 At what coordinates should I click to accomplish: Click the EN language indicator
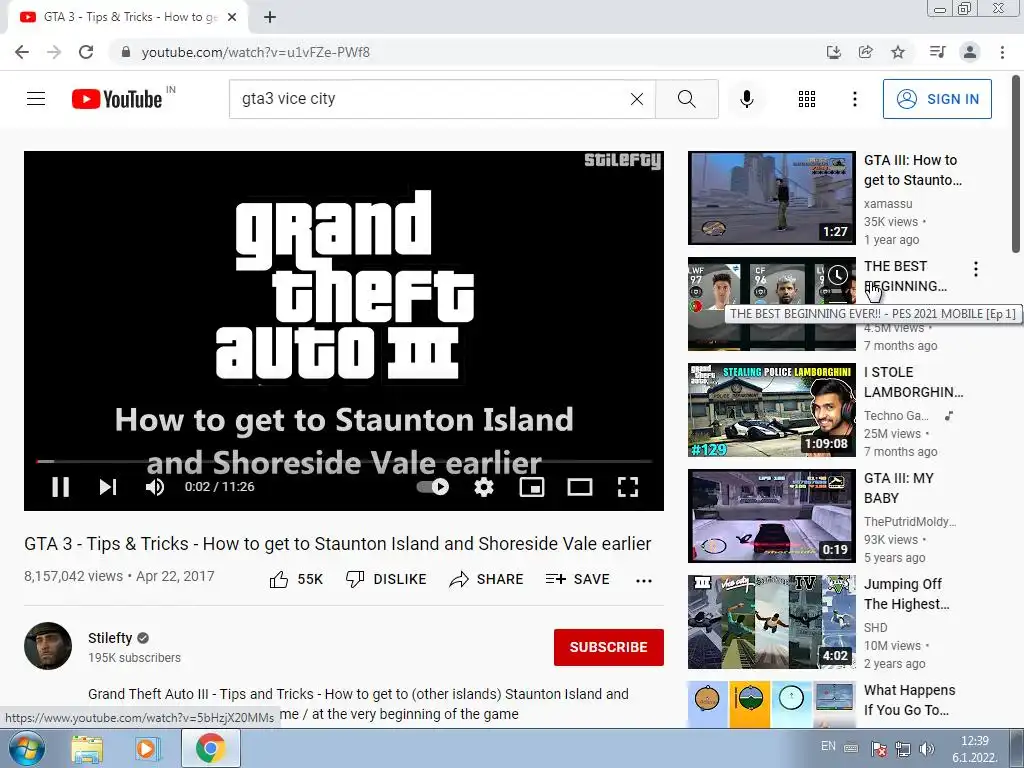828,746
